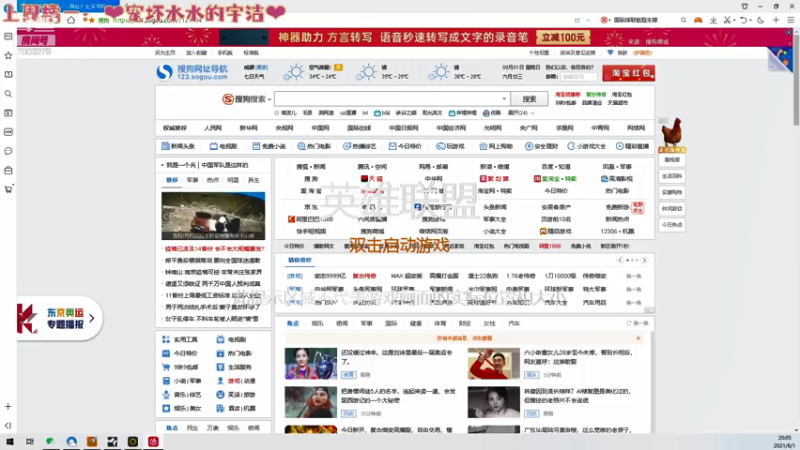The image size is (800, 450).
Task: Select the radio button before first hot keyword
Action: [x=277, y=113]
